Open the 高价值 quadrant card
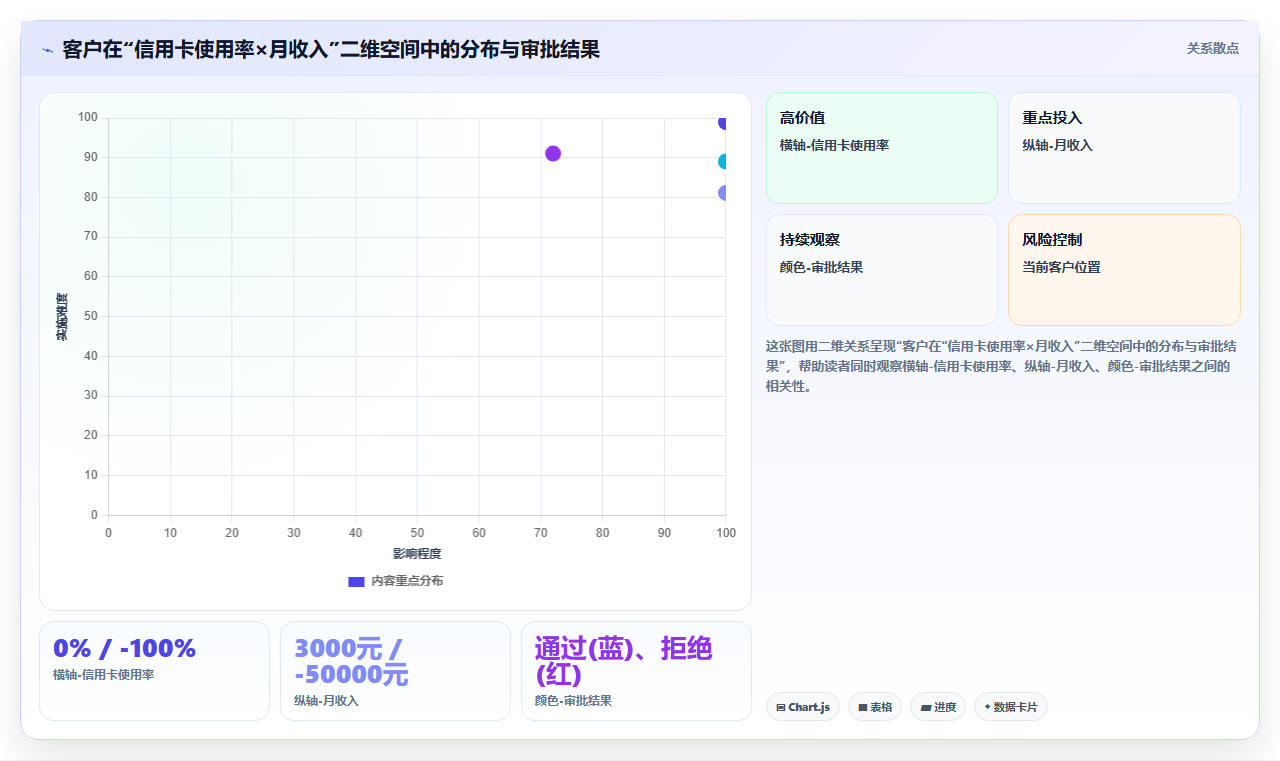Screen dimensions: 1280x761 881,148
